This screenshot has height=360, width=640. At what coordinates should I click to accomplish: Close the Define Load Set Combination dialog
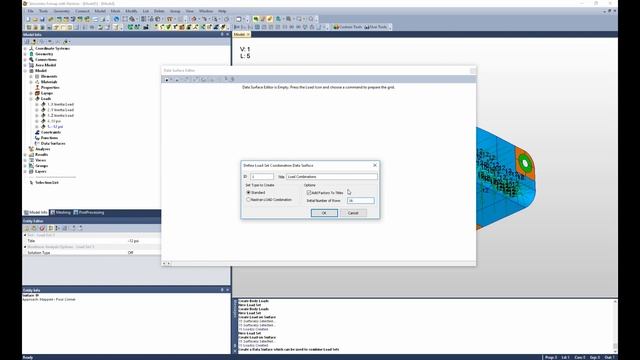[x=375, y=165]
